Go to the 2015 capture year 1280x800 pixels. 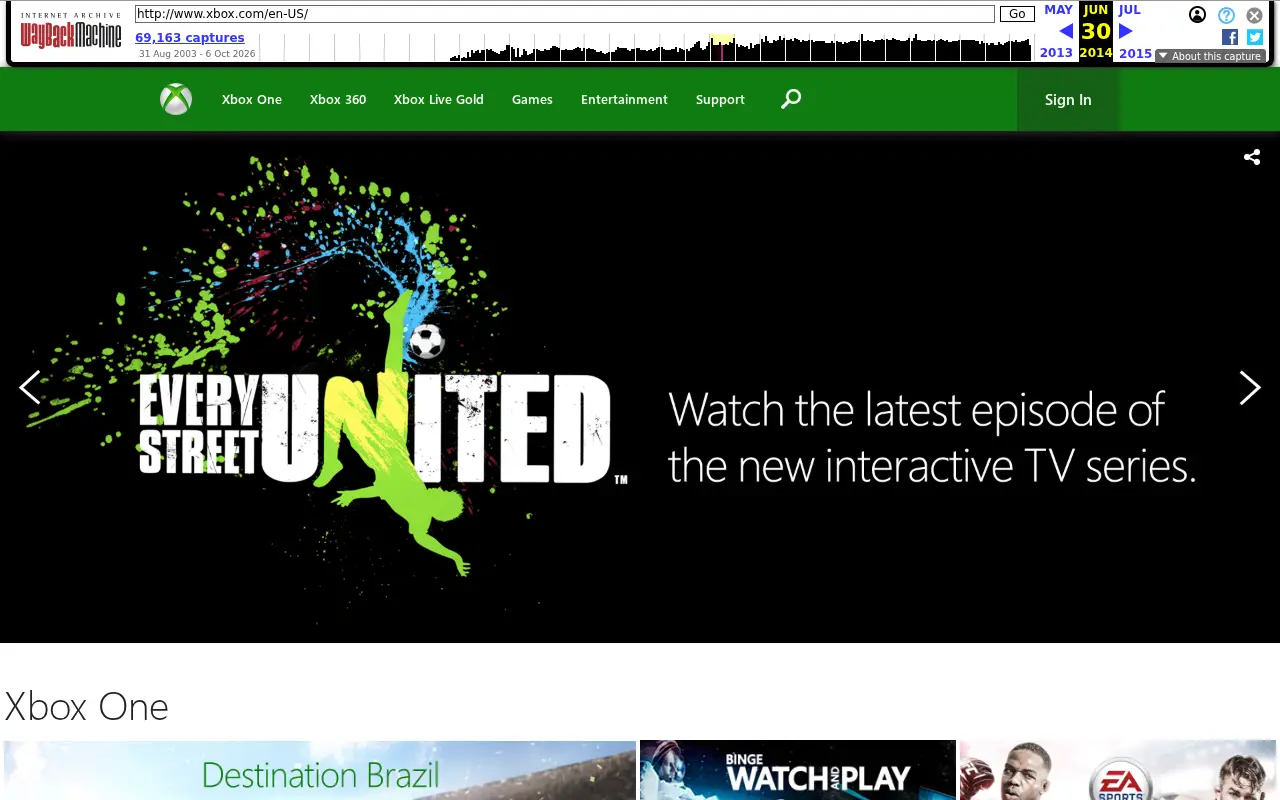click(1135, 53)
